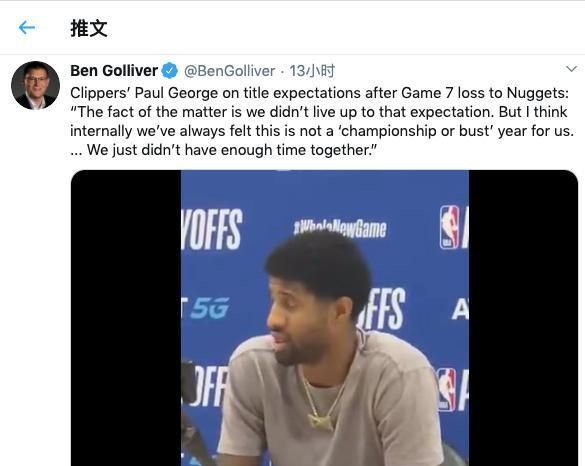Click the microphone shown in the video
This screenshot has height=466, width=585.
pyautogui.click(x=189, y=384)
